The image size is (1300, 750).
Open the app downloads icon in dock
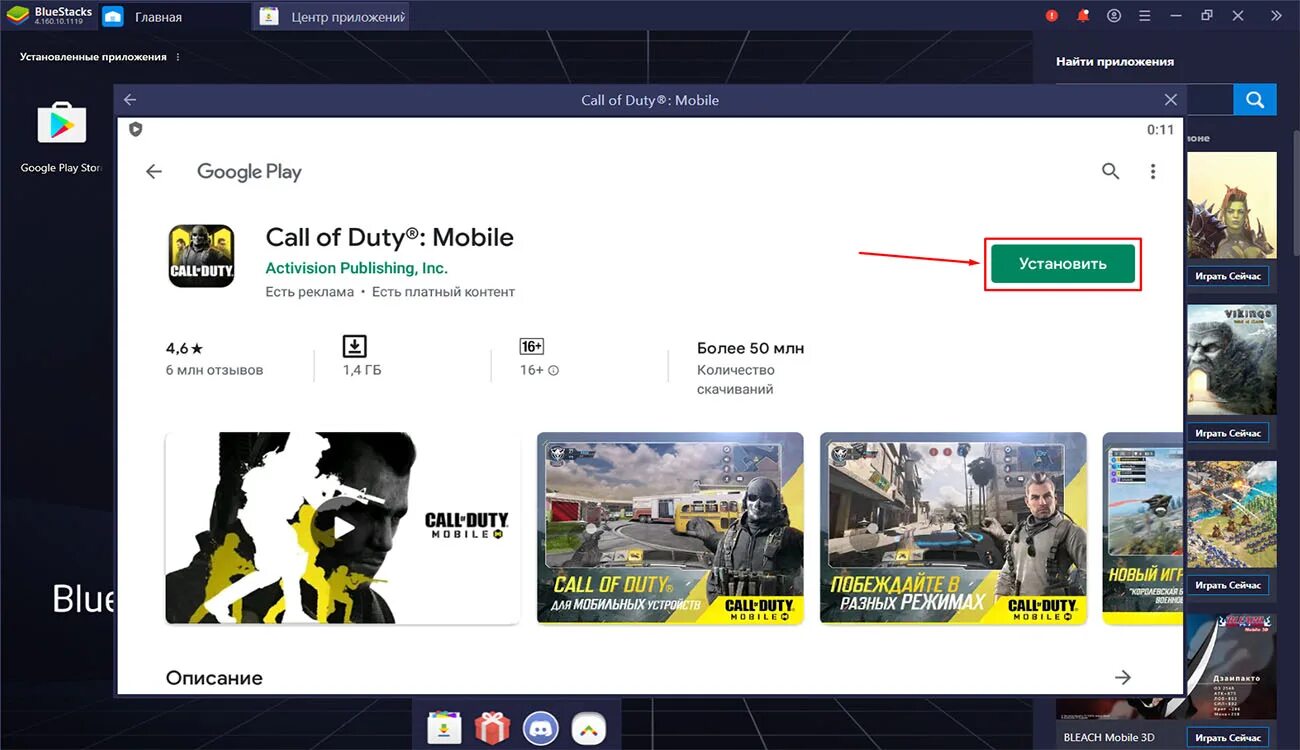tap(443, 728)
